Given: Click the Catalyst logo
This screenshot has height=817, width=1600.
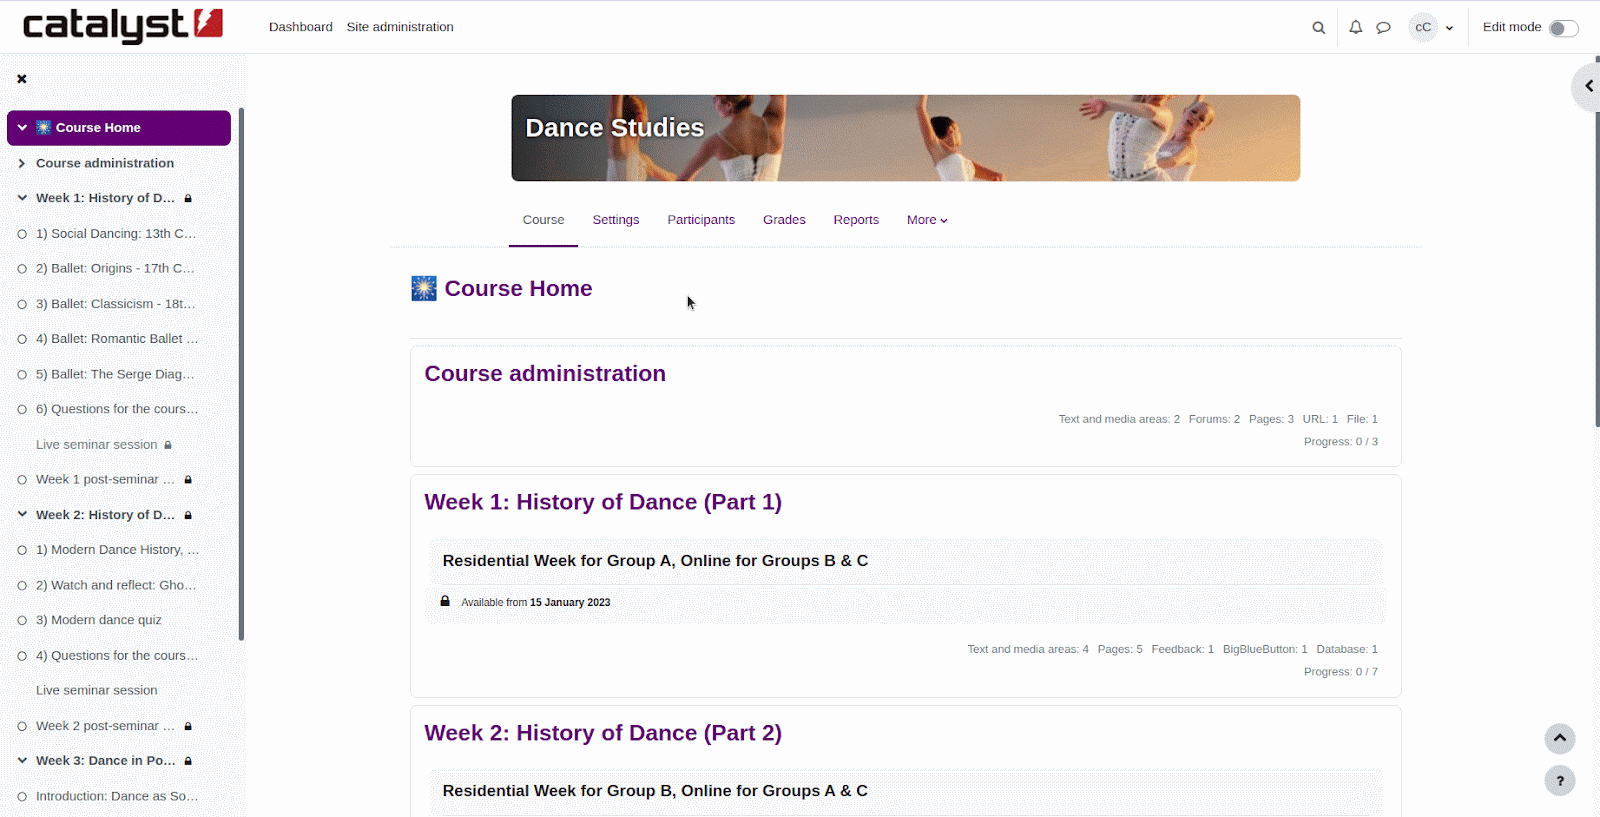Looking at the screenshot, I should tap(122, 25).
